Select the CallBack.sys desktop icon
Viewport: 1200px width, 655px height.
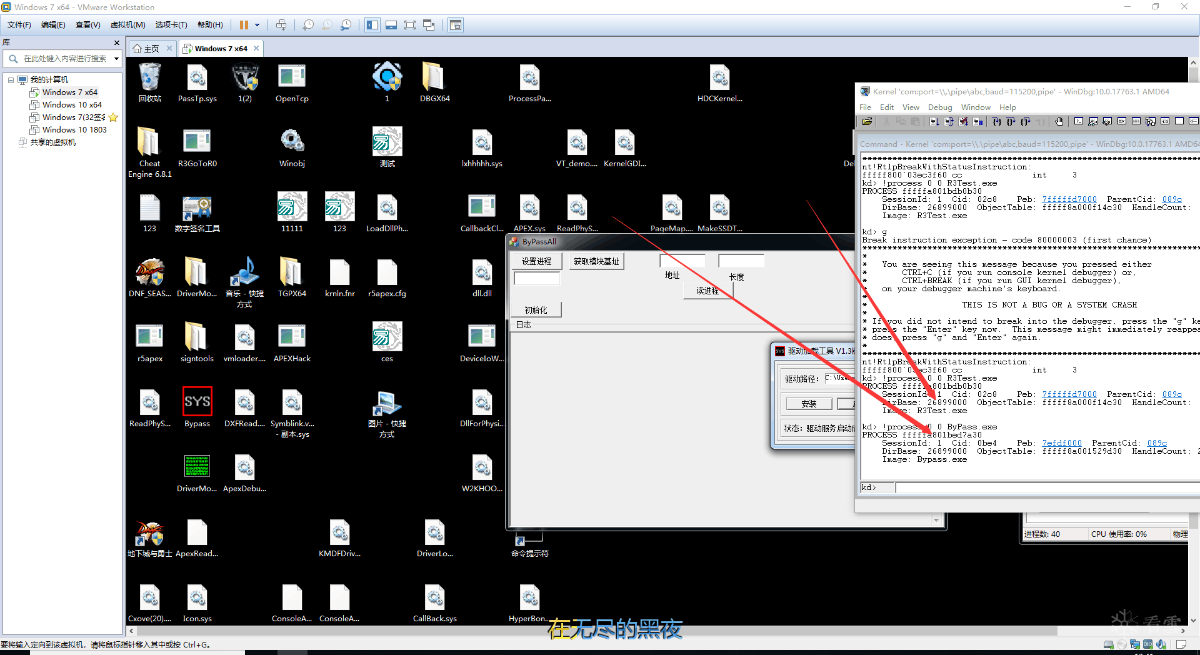click(x=435, y=603)
